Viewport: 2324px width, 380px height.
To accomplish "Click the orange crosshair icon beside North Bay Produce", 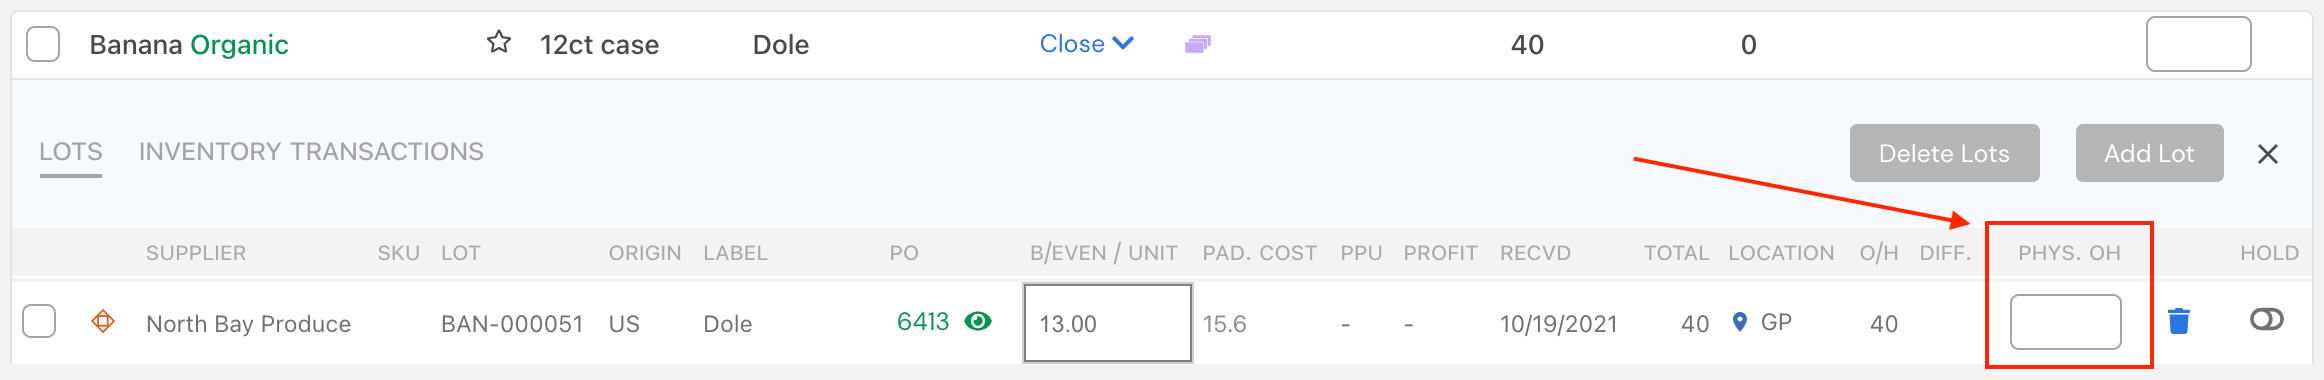I will [103, 321].
